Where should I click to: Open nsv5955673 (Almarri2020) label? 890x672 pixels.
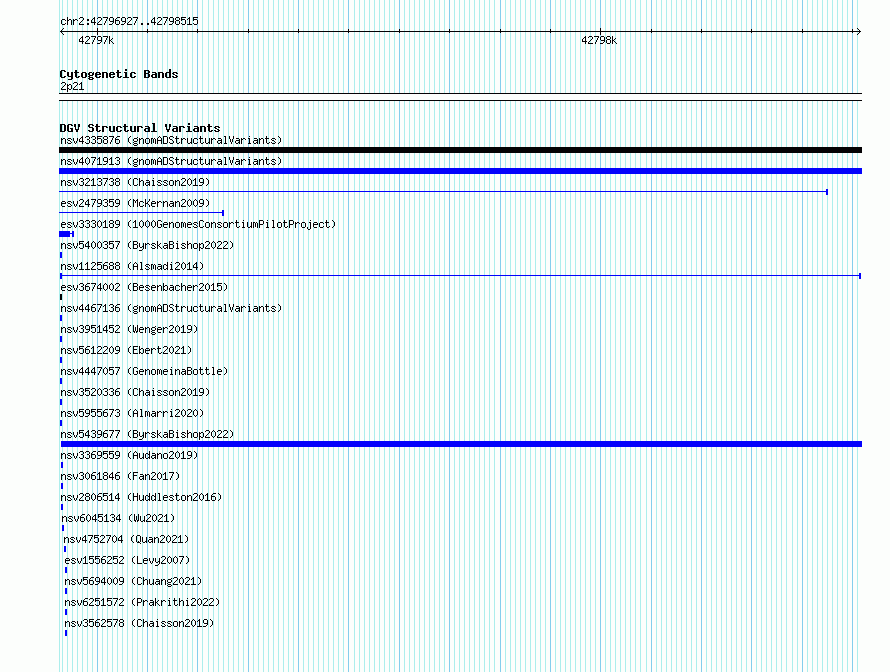tap(132, 413)
